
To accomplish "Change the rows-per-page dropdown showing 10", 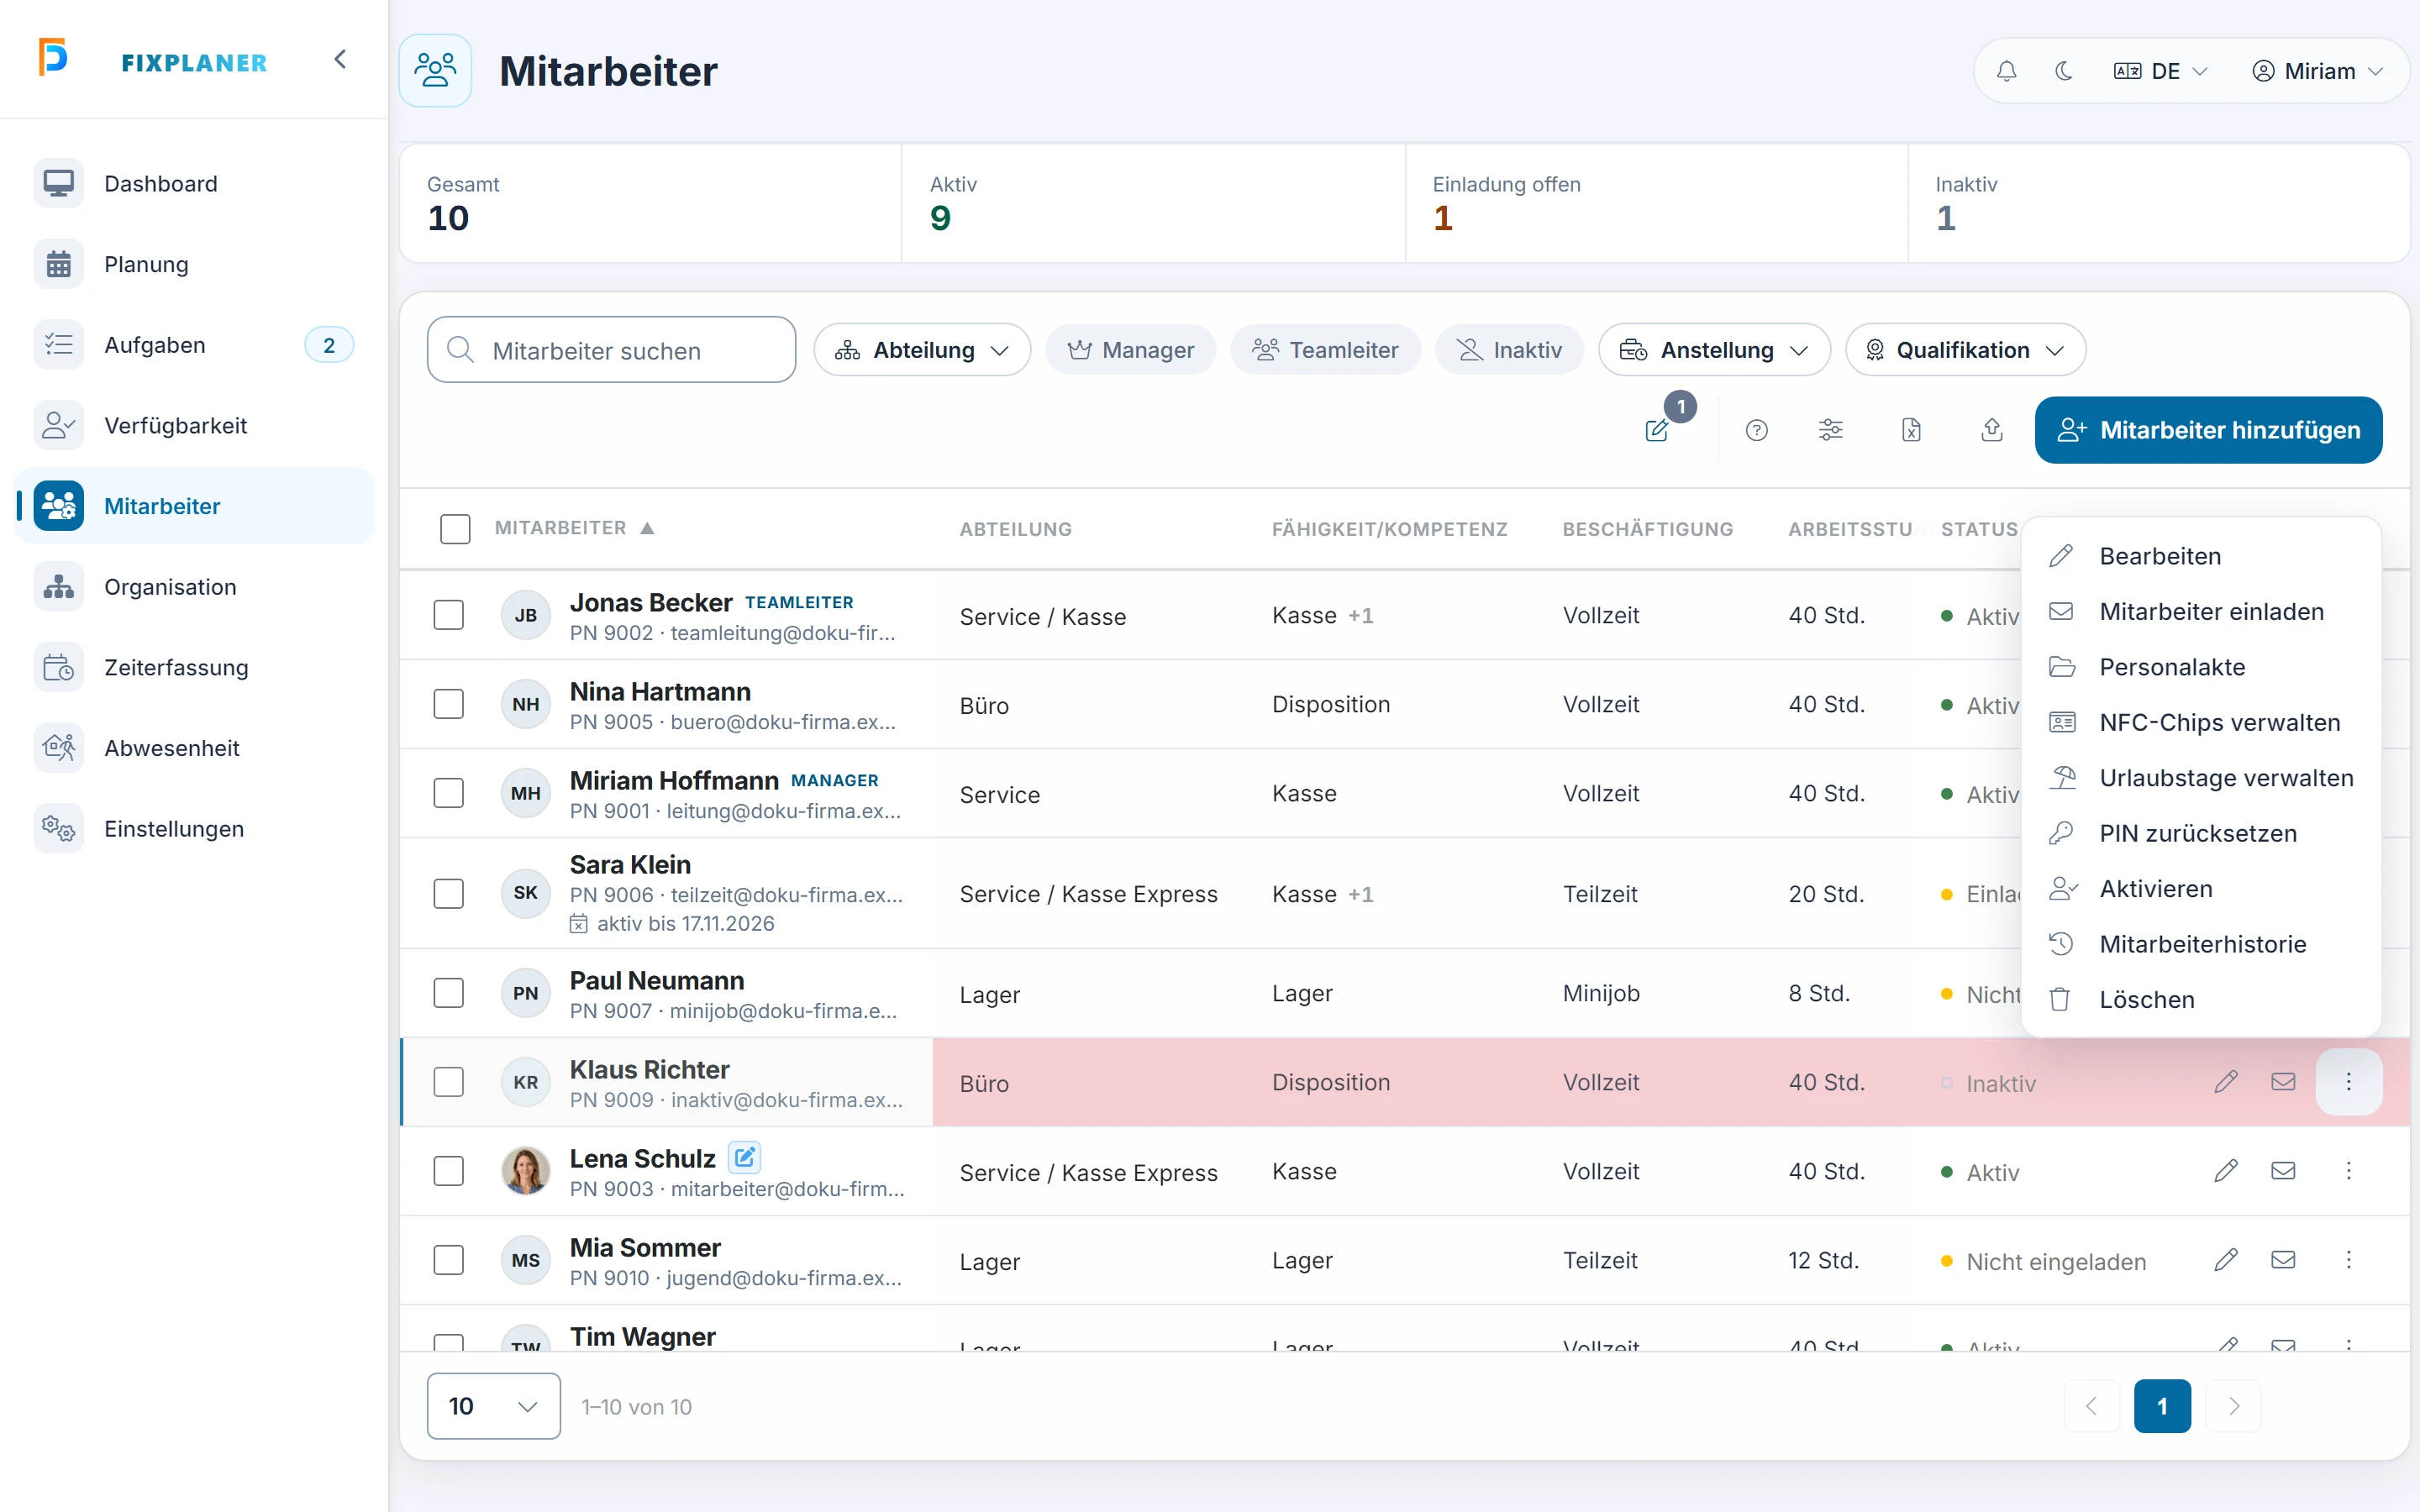I will [x=493, y=1406].
